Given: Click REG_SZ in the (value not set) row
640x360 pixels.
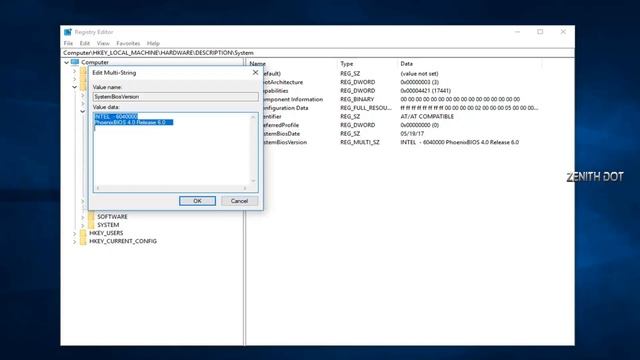Looking at the screenshot, I should tap(350, 73).
